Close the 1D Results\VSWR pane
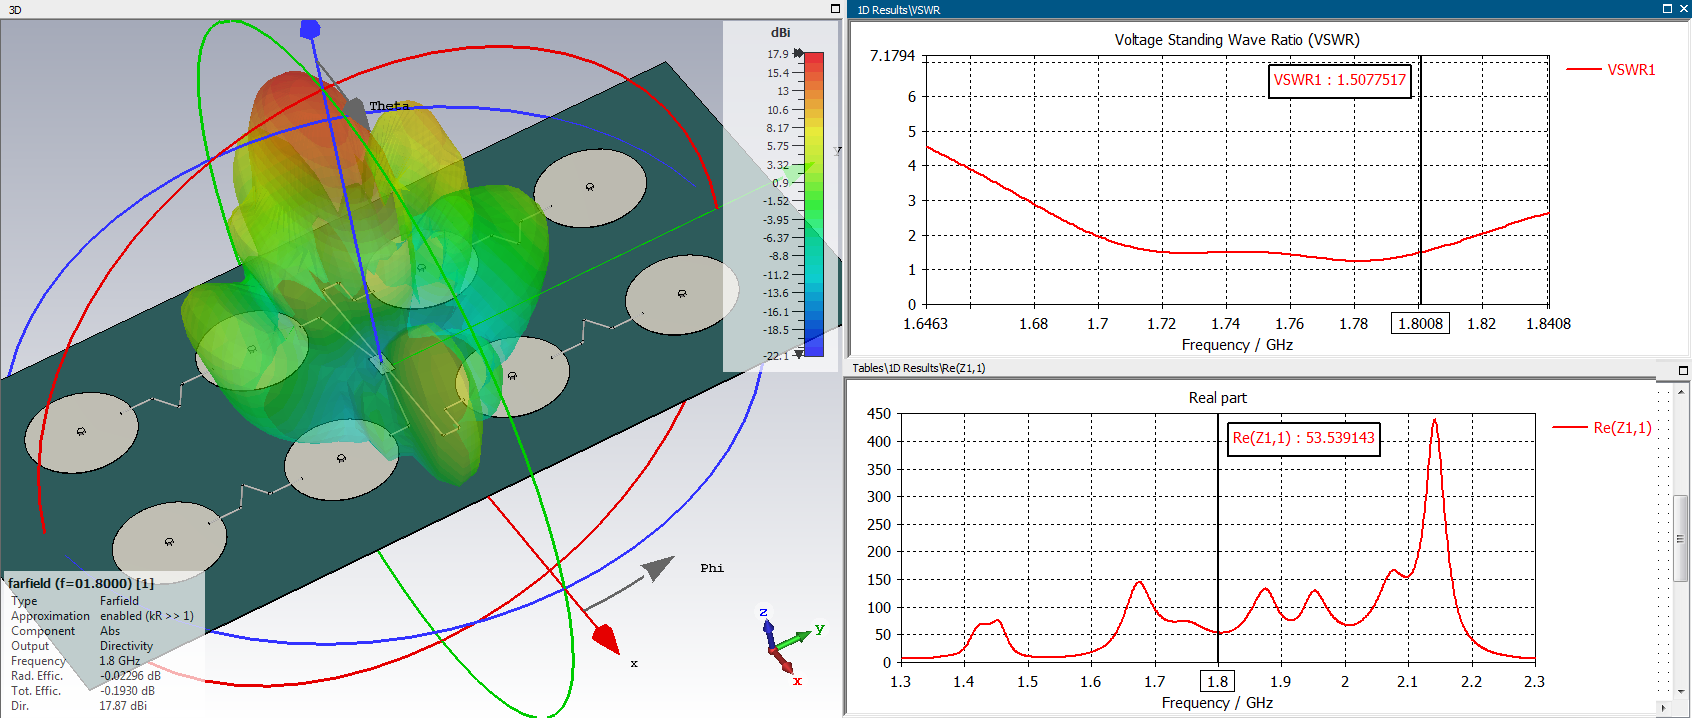The height and width of the screenshot is (718, 1692). [1683, 9]
